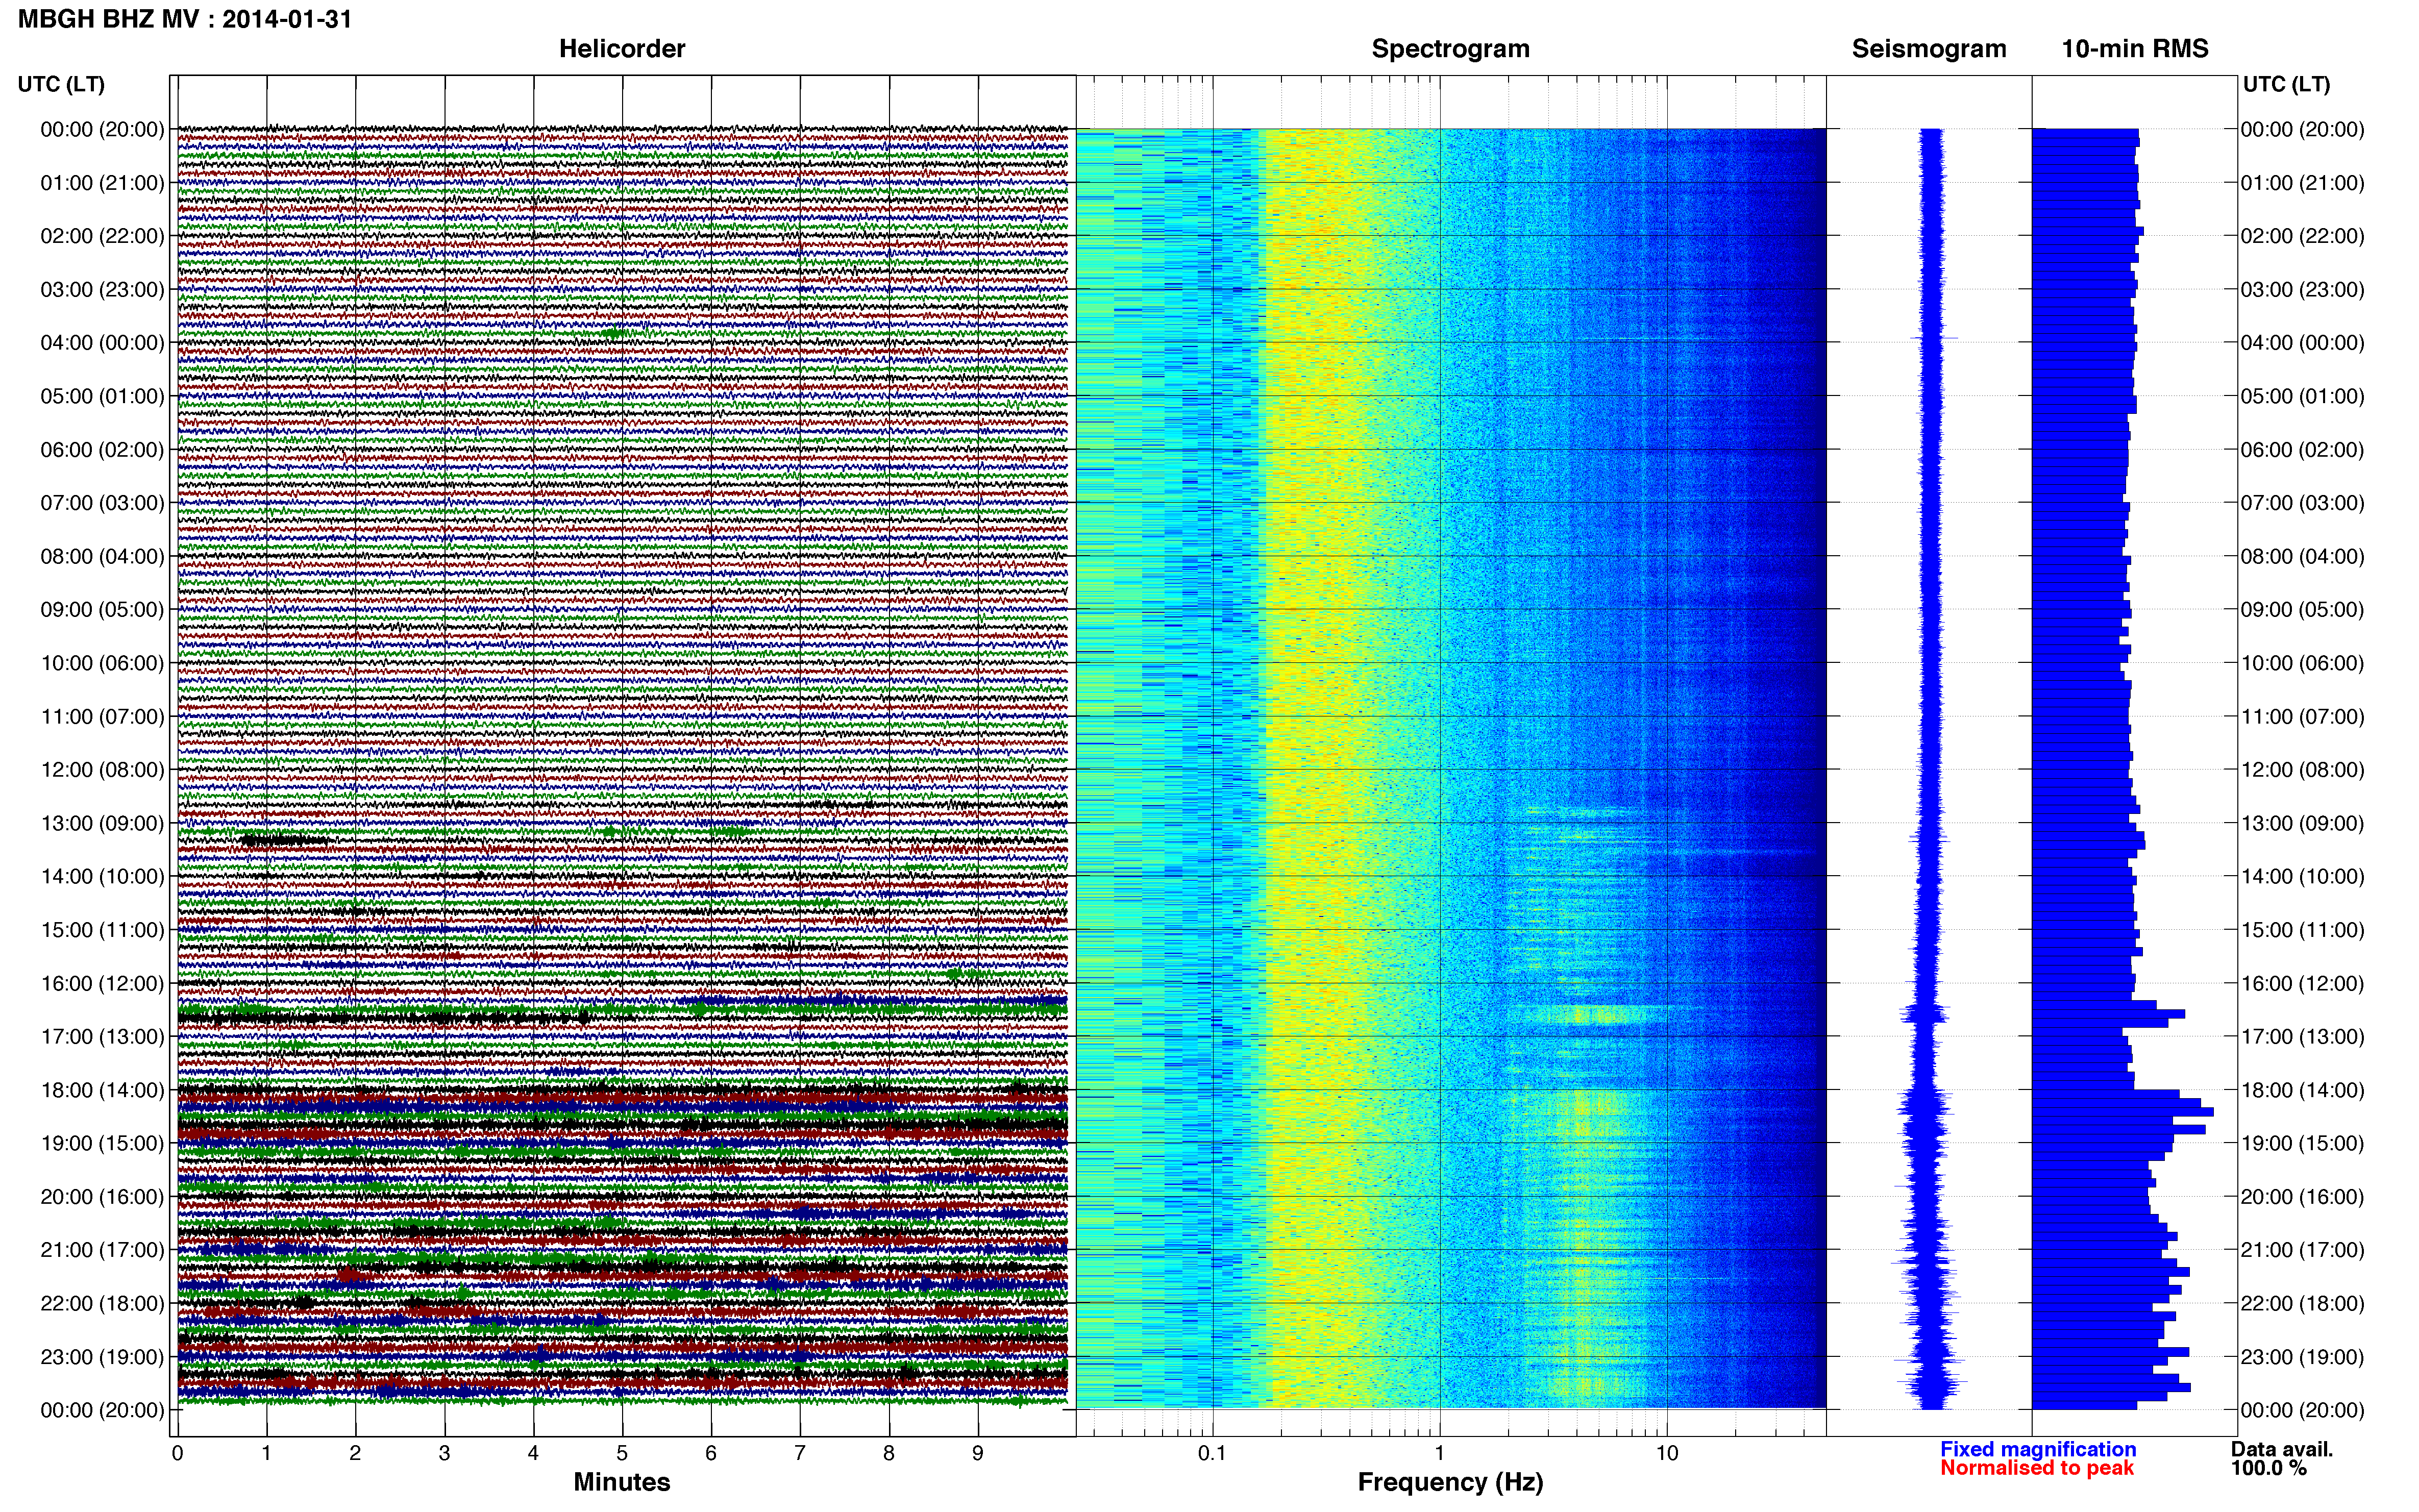Click the left 12:00 (08:00) time label
Image resolution: width=2419 pixels, height=1512 pixels.
(x=102, y=770)
